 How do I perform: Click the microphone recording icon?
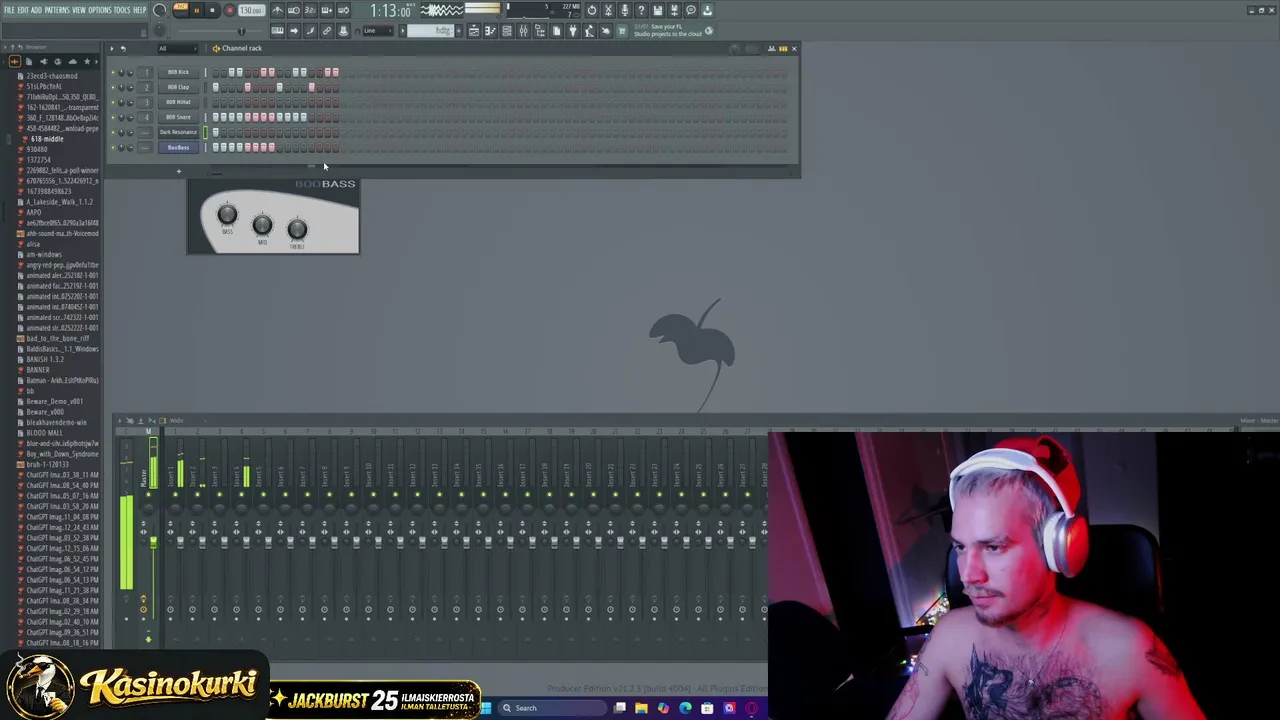pos(625,11)
